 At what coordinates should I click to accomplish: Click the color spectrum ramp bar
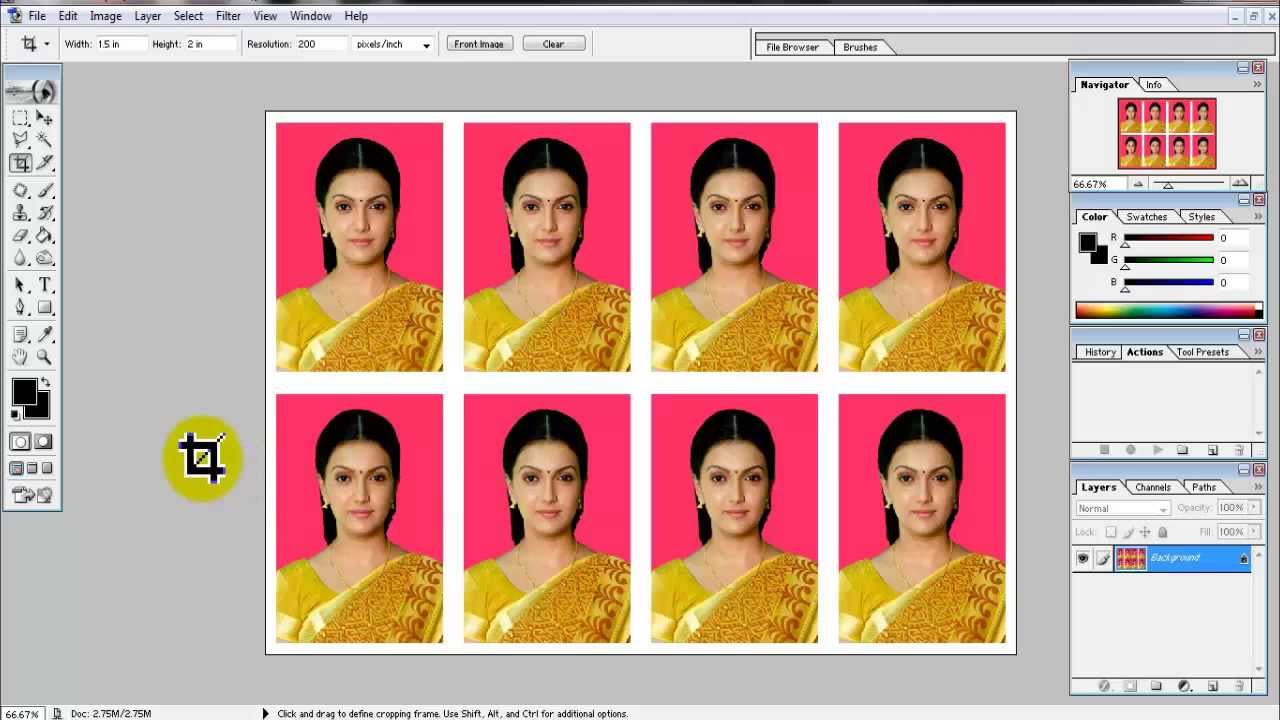[x=1168, y=310]
